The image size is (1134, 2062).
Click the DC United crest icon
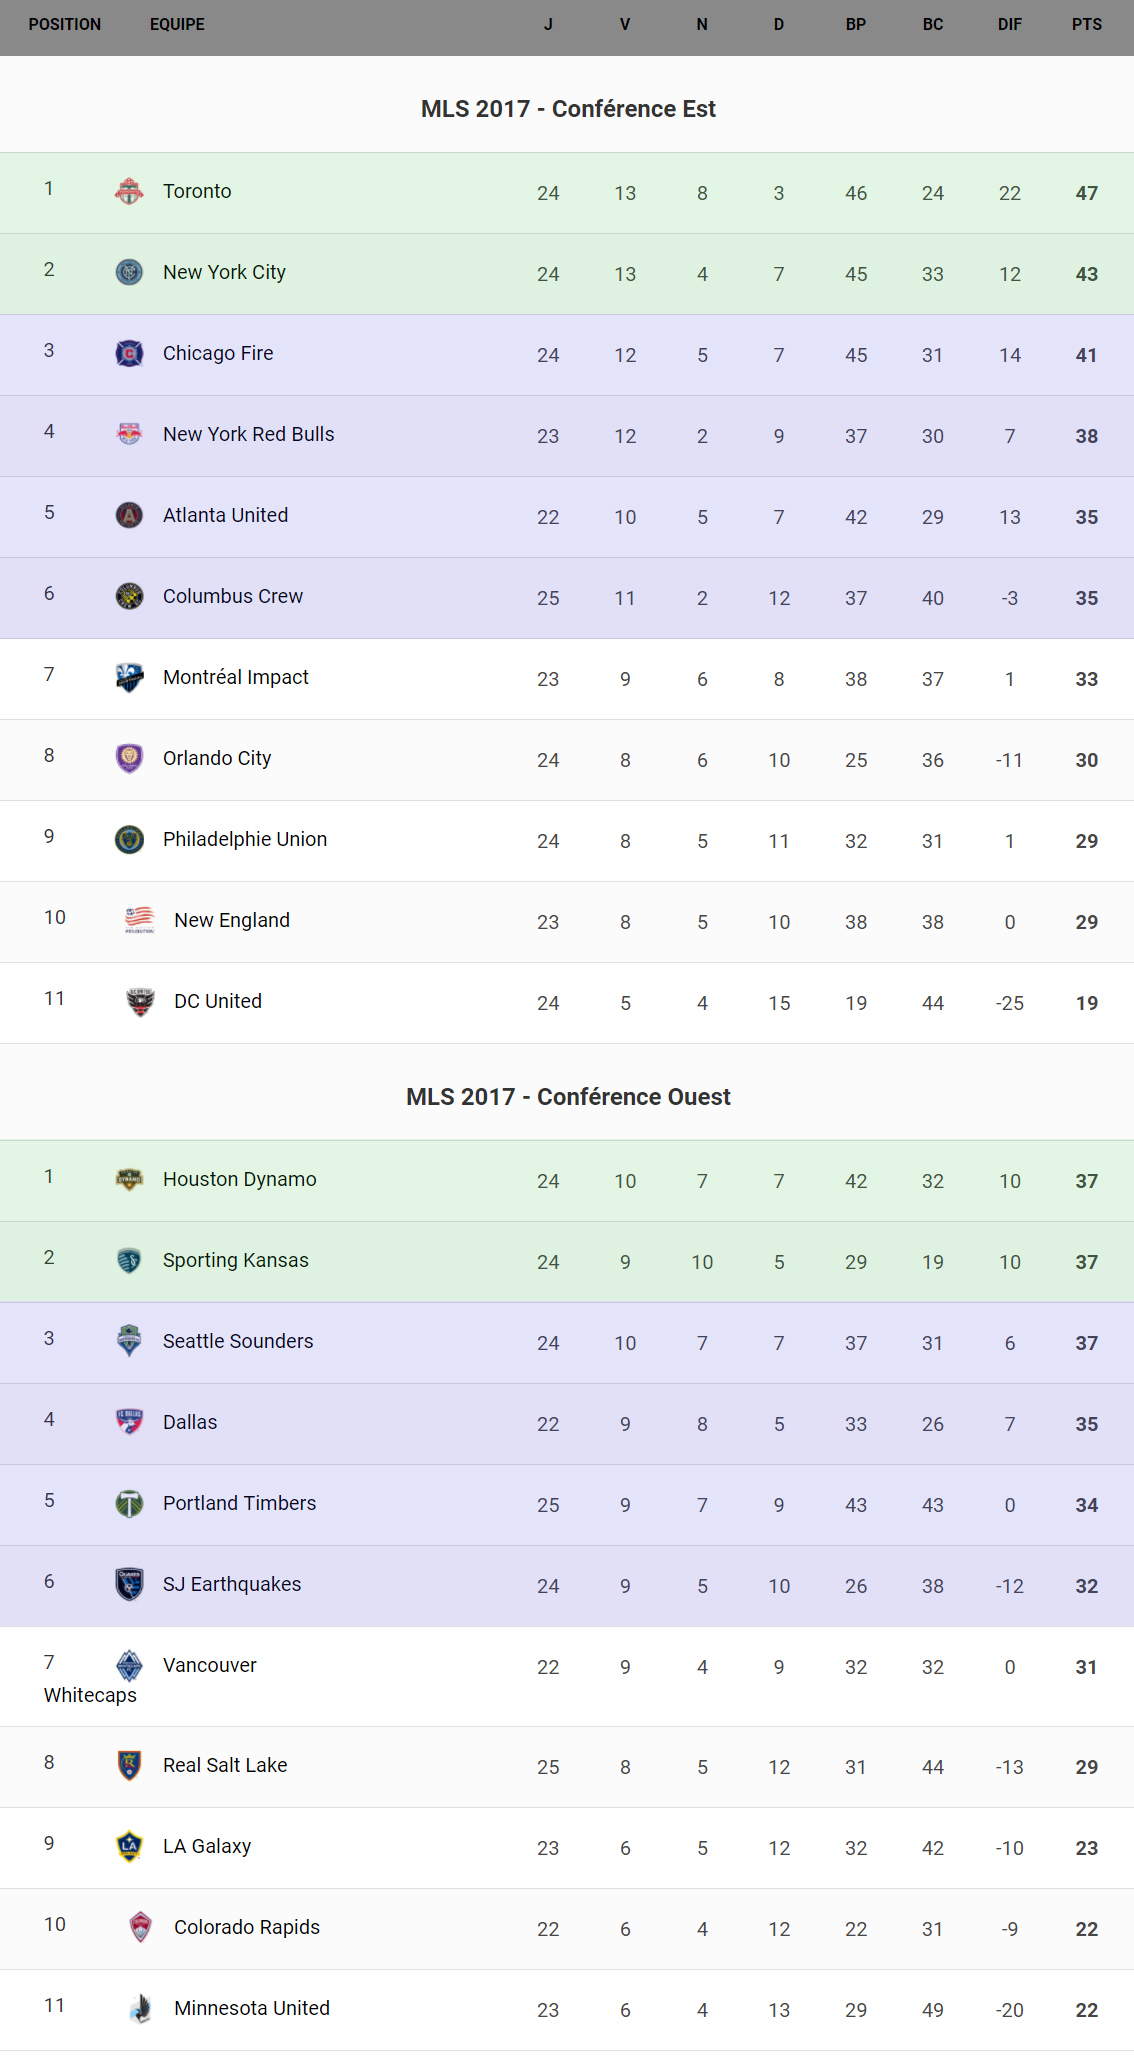tap(140, 1001)
